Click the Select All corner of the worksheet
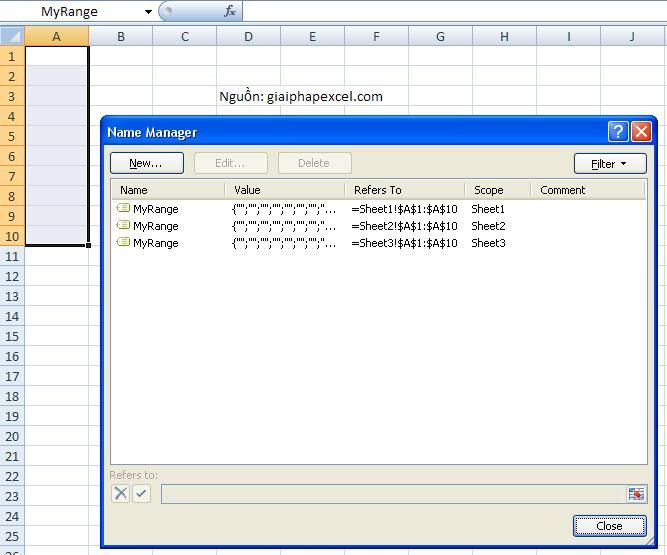This screenshot has width=667, height=555. (12, 37)
